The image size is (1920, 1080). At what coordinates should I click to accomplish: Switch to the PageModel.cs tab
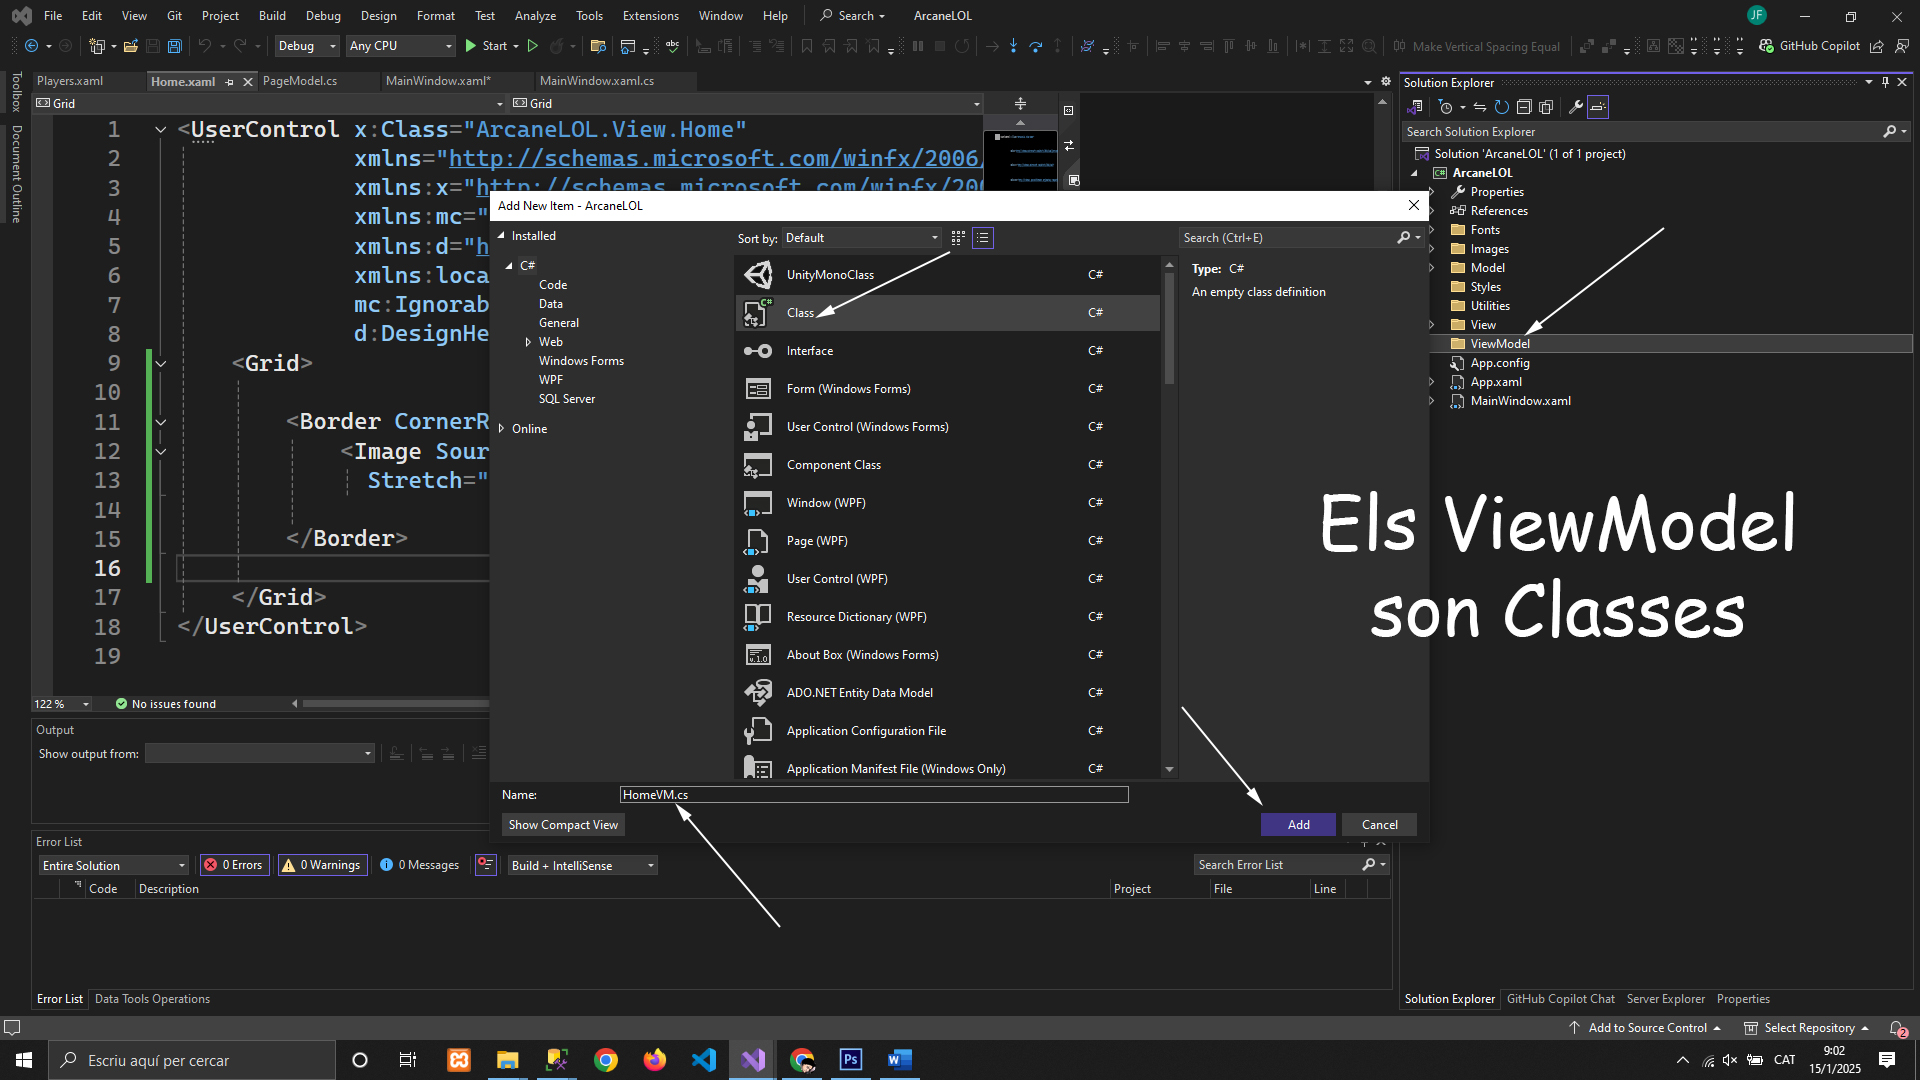tap(300, 81)
